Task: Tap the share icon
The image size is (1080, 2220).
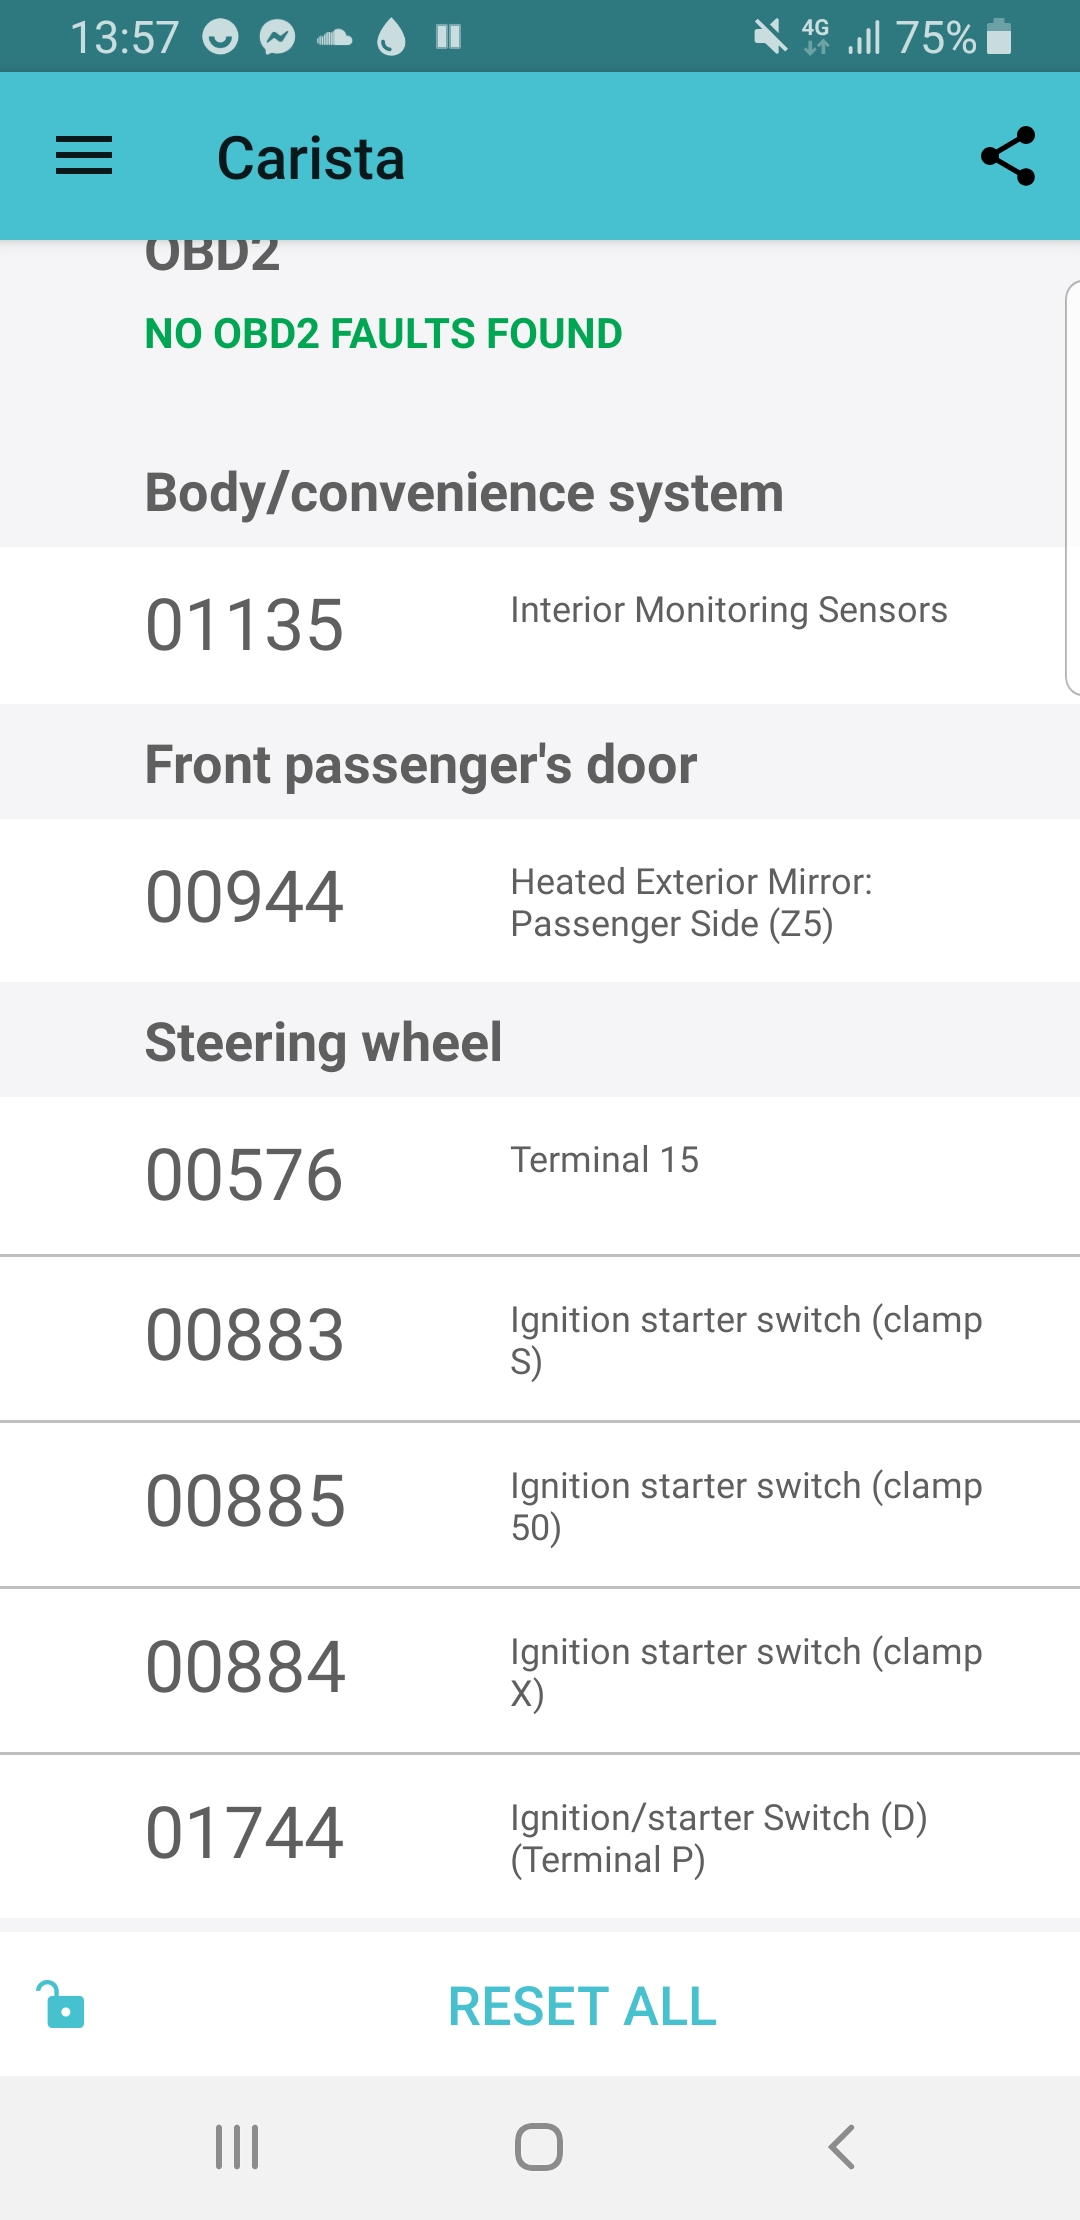Action: tap(1007, 156)
